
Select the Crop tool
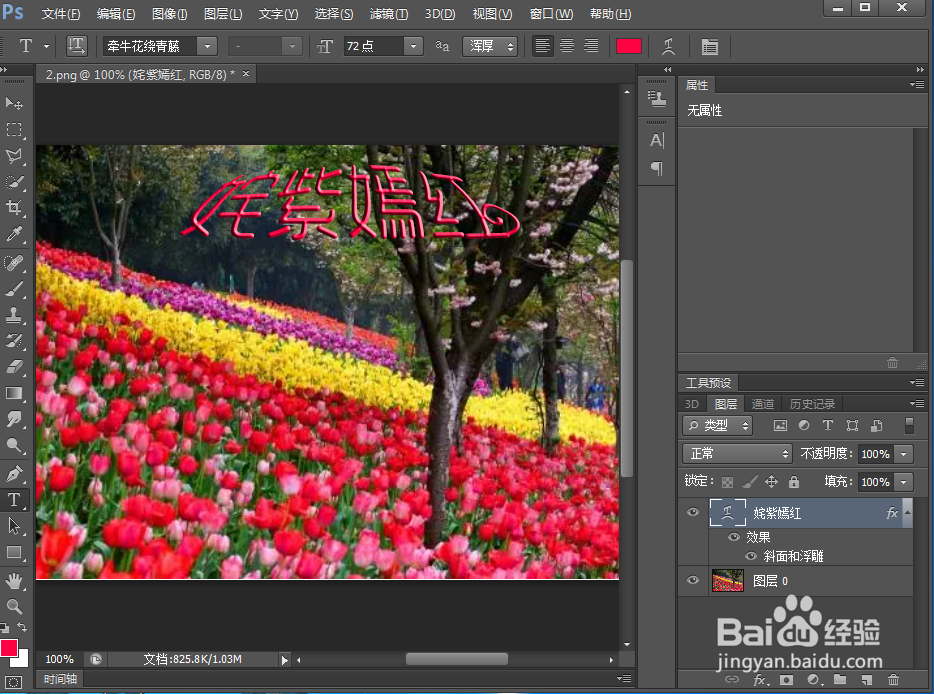pos(14,208)
